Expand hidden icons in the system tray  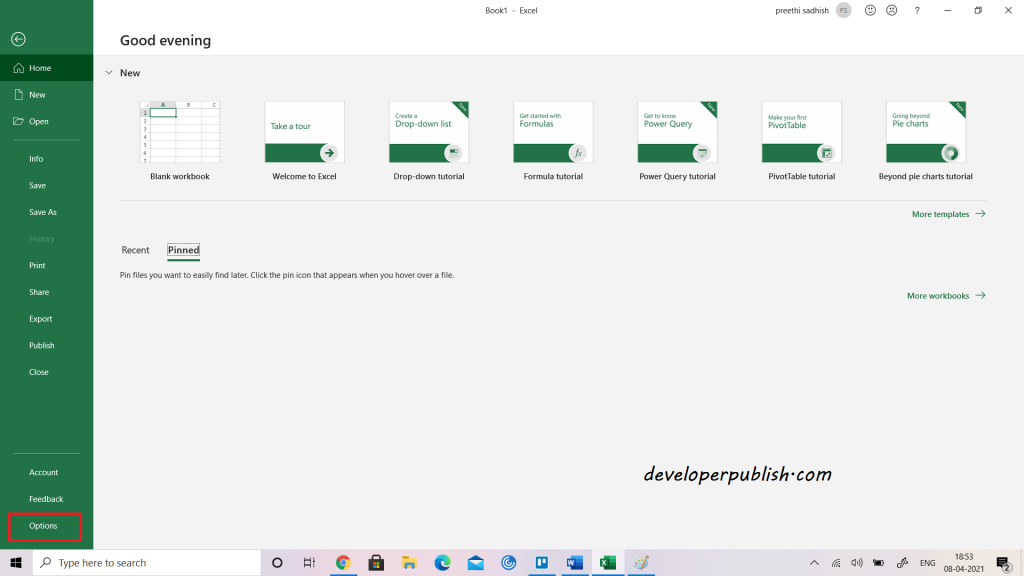click(x=812, y=562)
